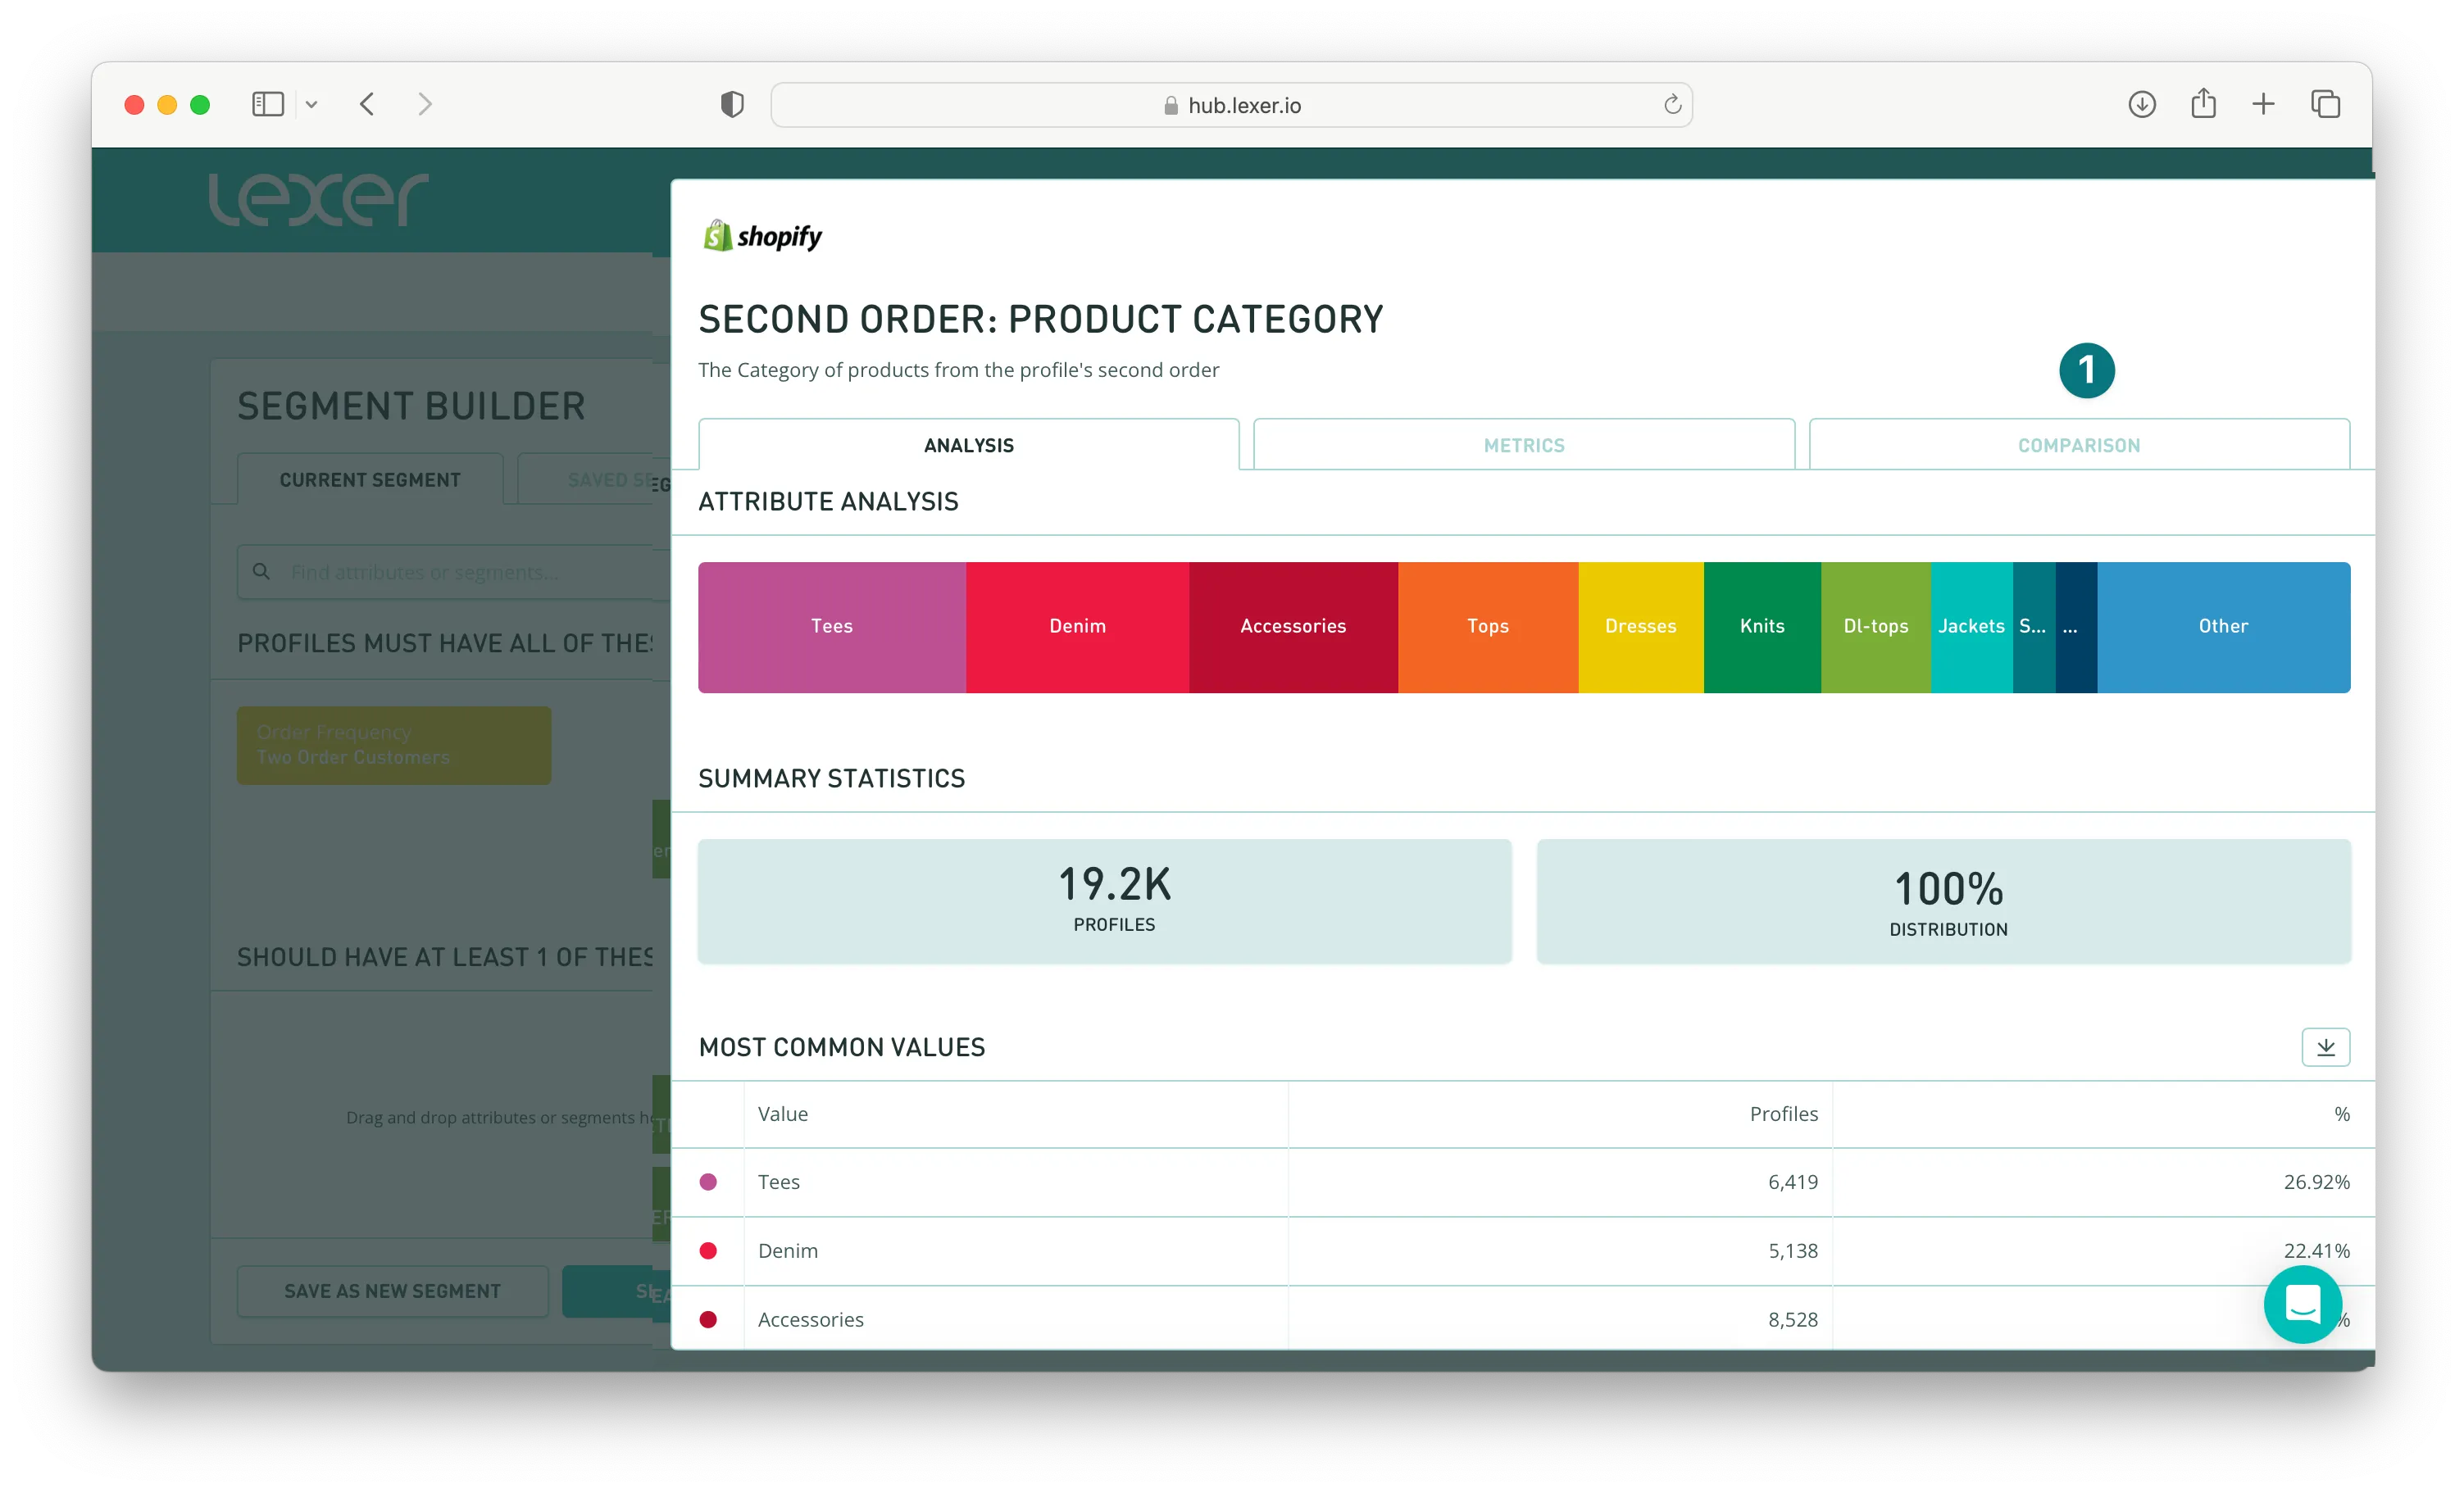Viewport: 2464px width, 1493px height.
Task: Open the Comparison tab
Action: pyautogui.click(x=2078, y=445)
